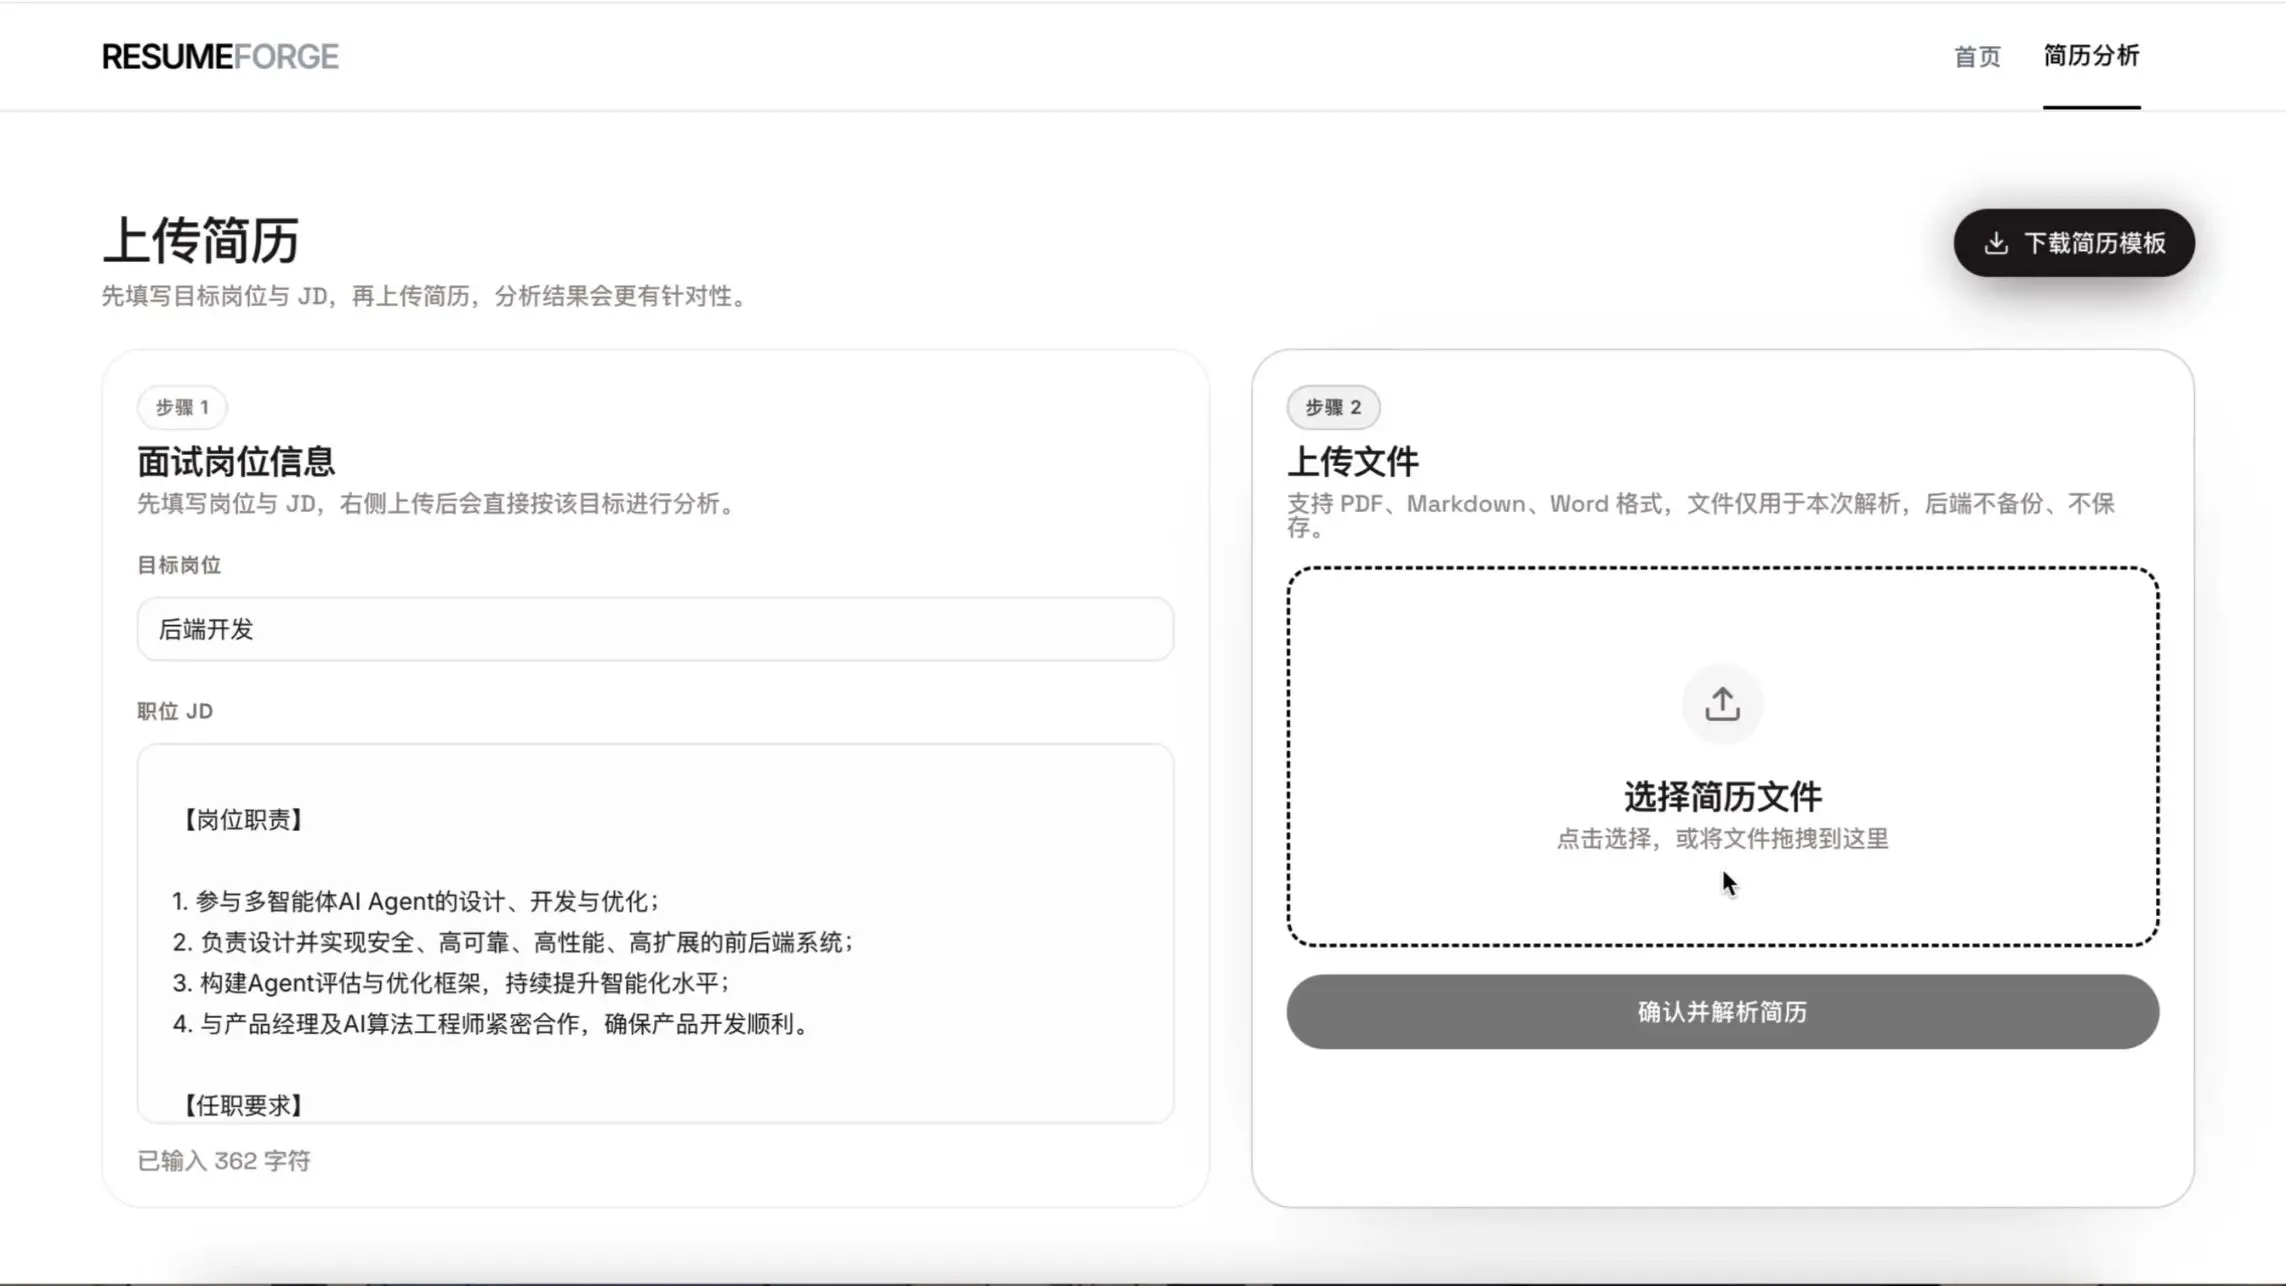Click the 确认并解析简历 button

[x=1722, y=1012]
